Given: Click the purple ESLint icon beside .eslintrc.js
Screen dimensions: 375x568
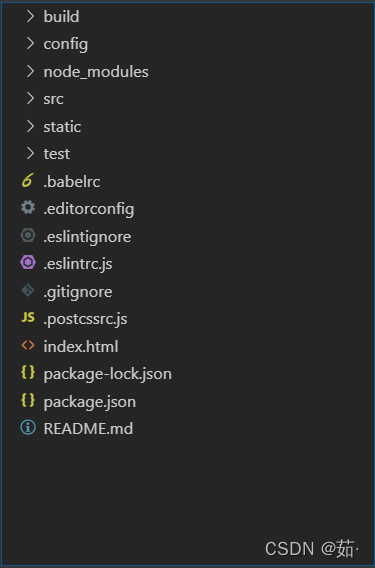Looking at the screenshot, I should click(28, 263).
